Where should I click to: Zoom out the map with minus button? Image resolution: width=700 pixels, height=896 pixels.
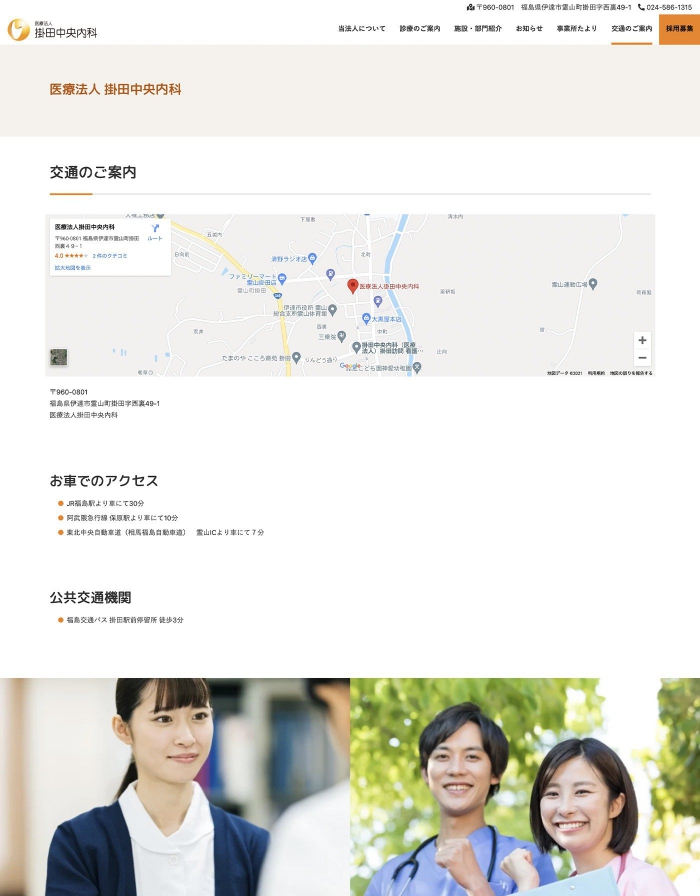tap(642, 358)
